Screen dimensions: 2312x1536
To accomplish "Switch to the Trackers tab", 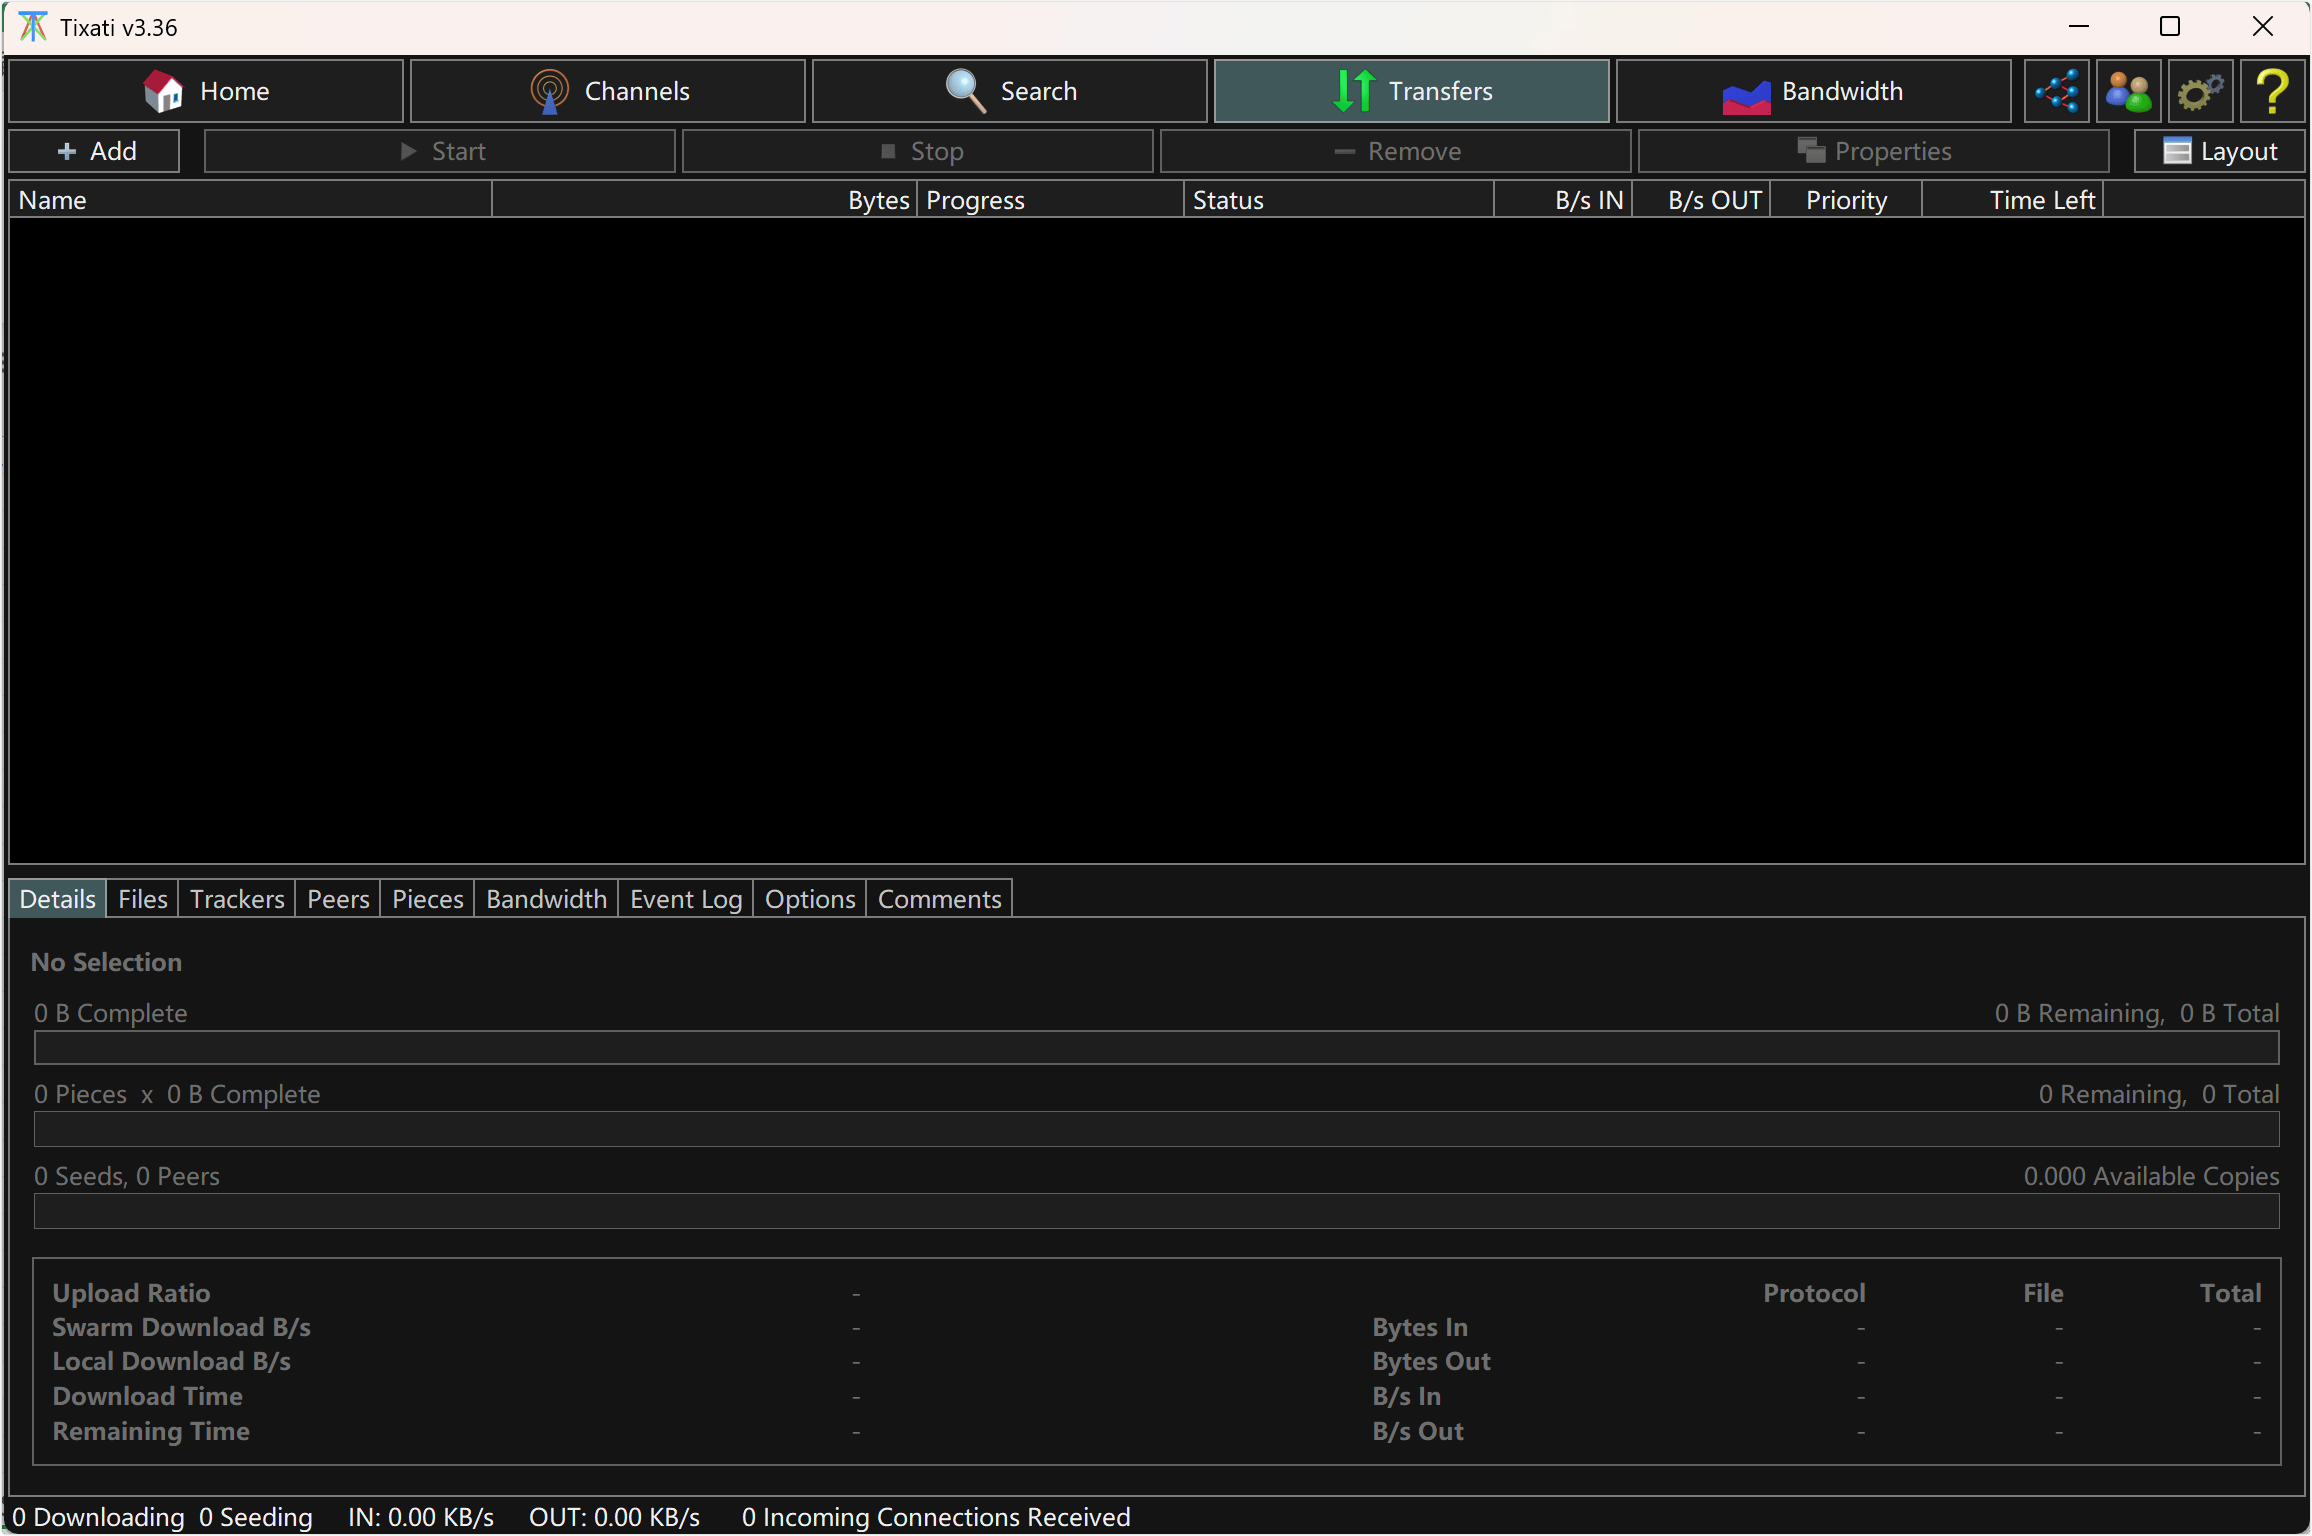I will coord(237,899).
